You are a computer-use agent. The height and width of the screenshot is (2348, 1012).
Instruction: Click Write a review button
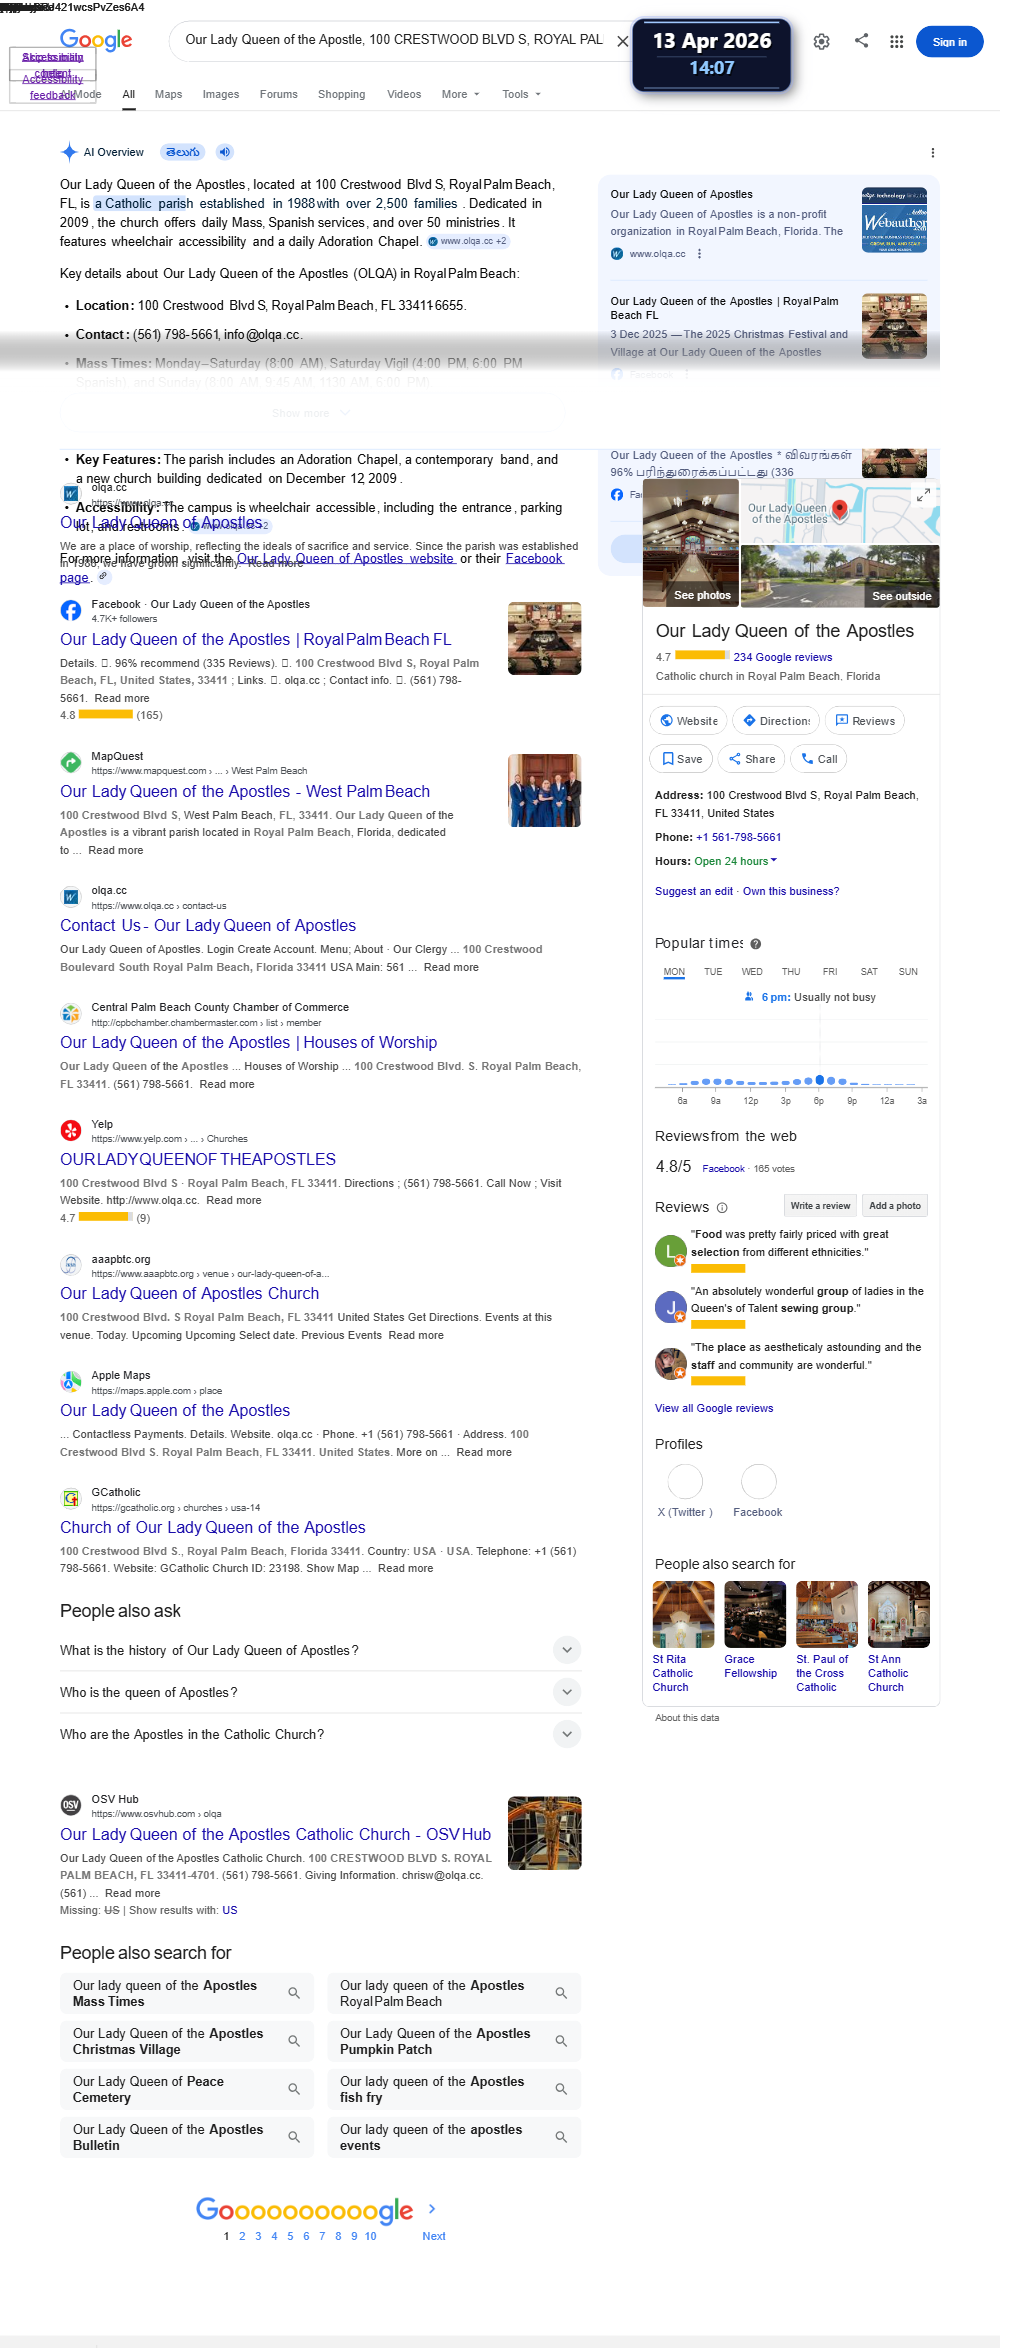click(820, 1206)
